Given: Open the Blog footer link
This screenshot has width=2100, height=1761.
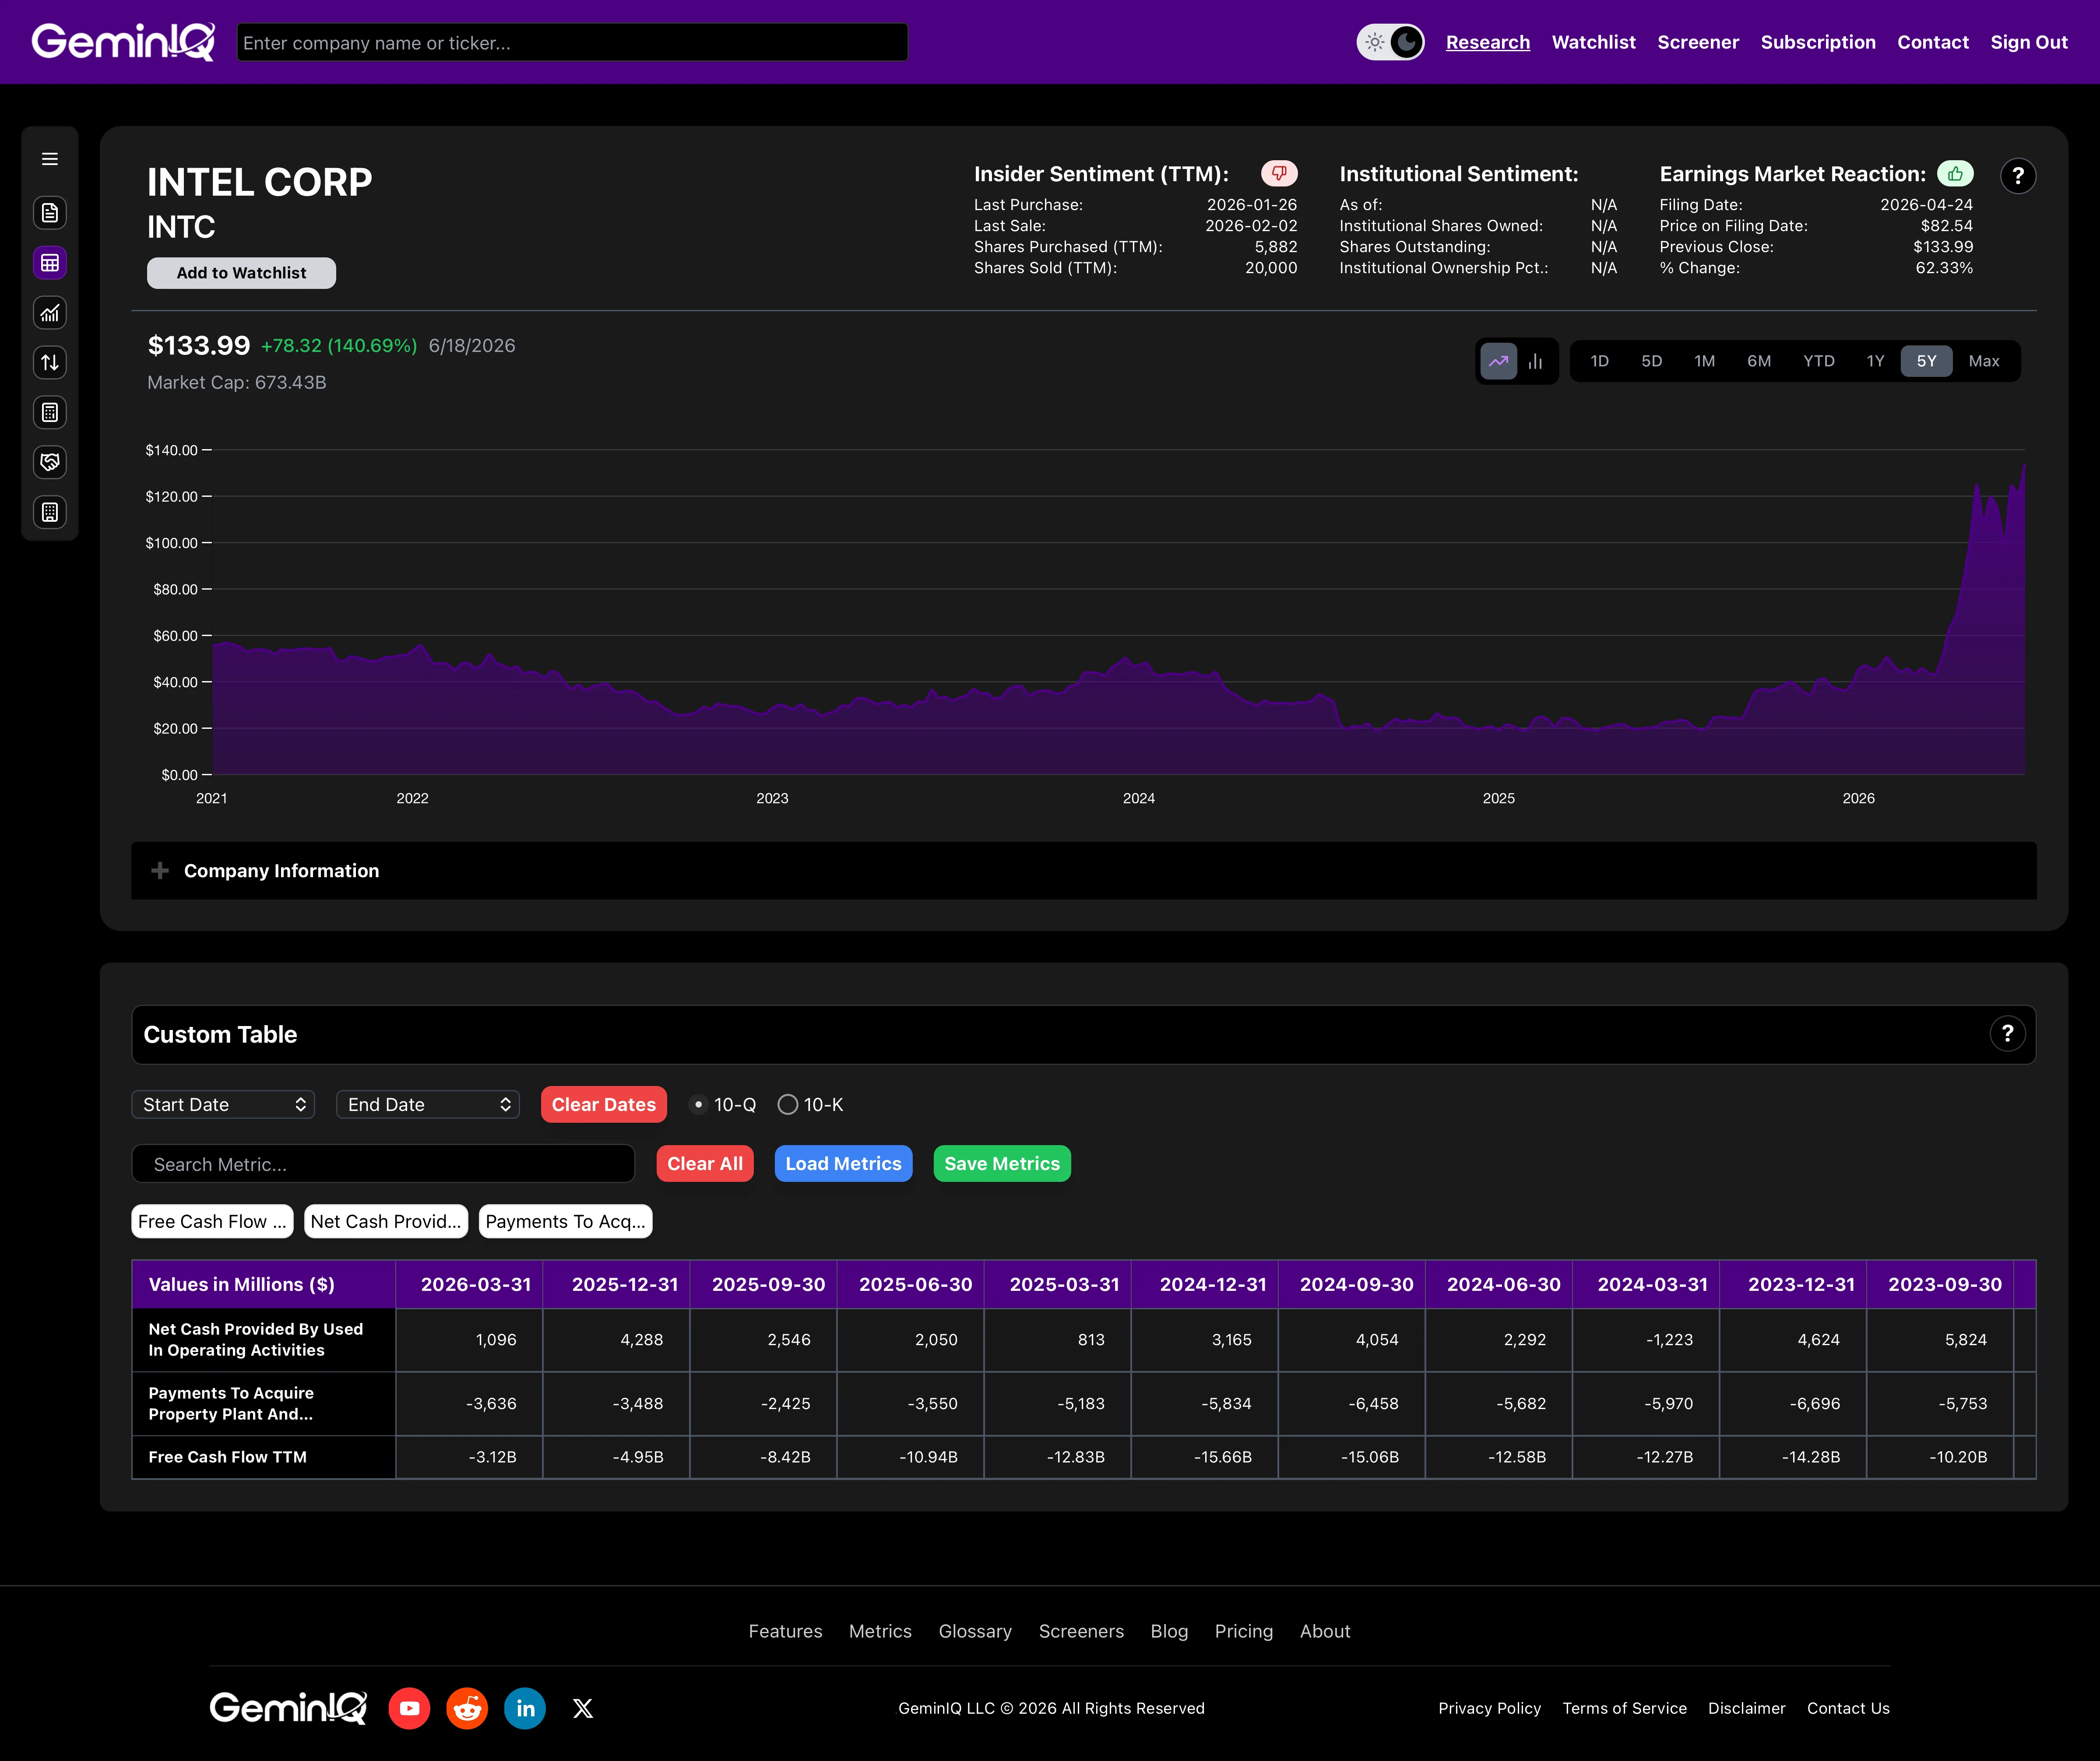Looking at the screenshot, I should (1169, 1631).
